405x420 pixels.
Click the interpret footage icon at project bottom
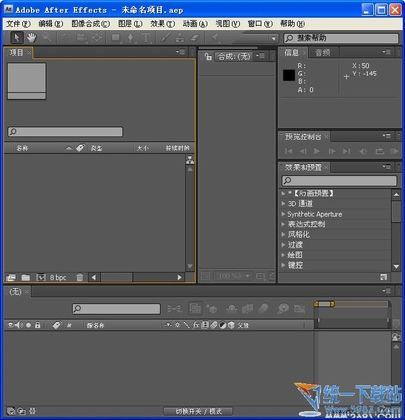click(11, 277)
